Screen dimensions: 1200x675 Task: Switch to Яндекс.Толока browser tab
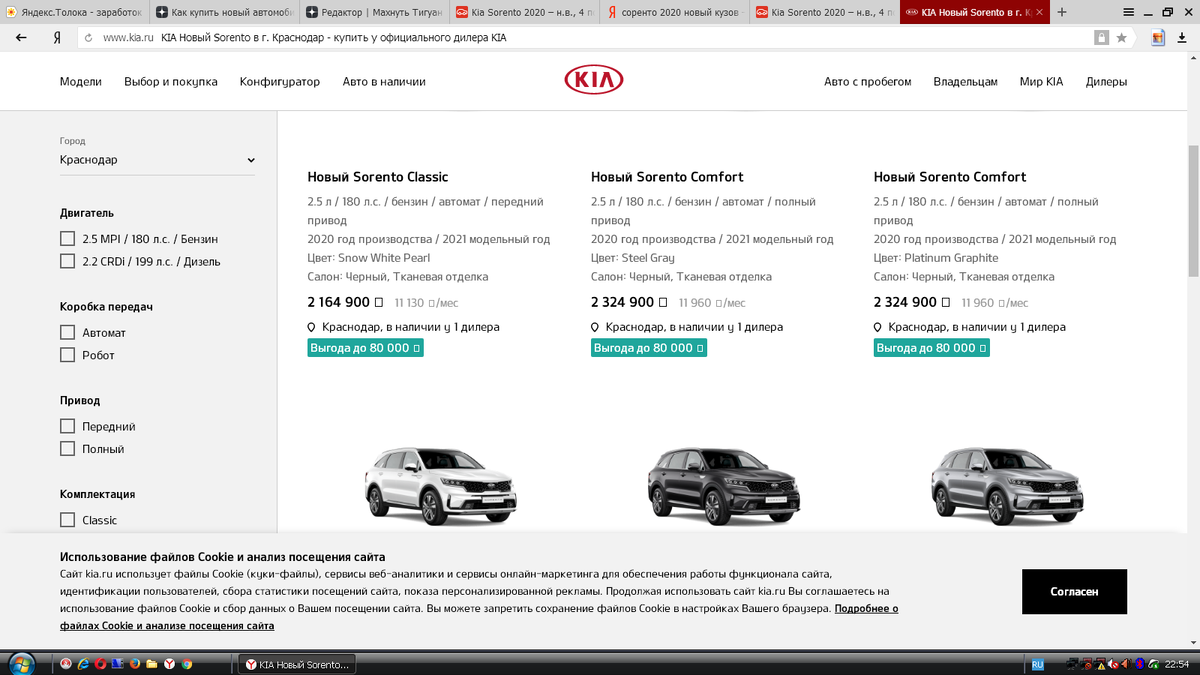click(75, 13)
